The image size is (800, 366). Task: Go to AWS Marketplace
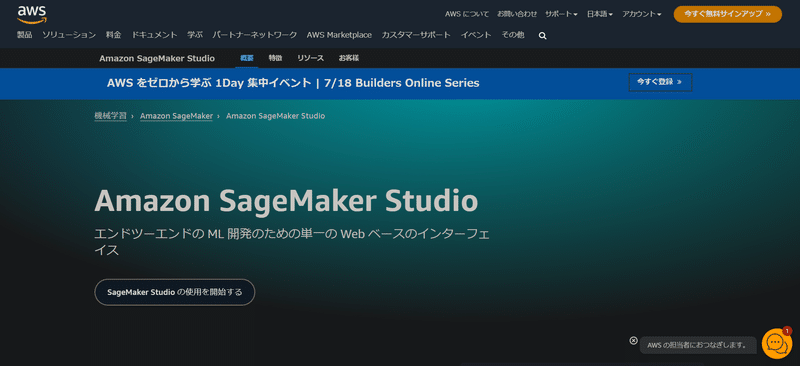click(339, 35)
